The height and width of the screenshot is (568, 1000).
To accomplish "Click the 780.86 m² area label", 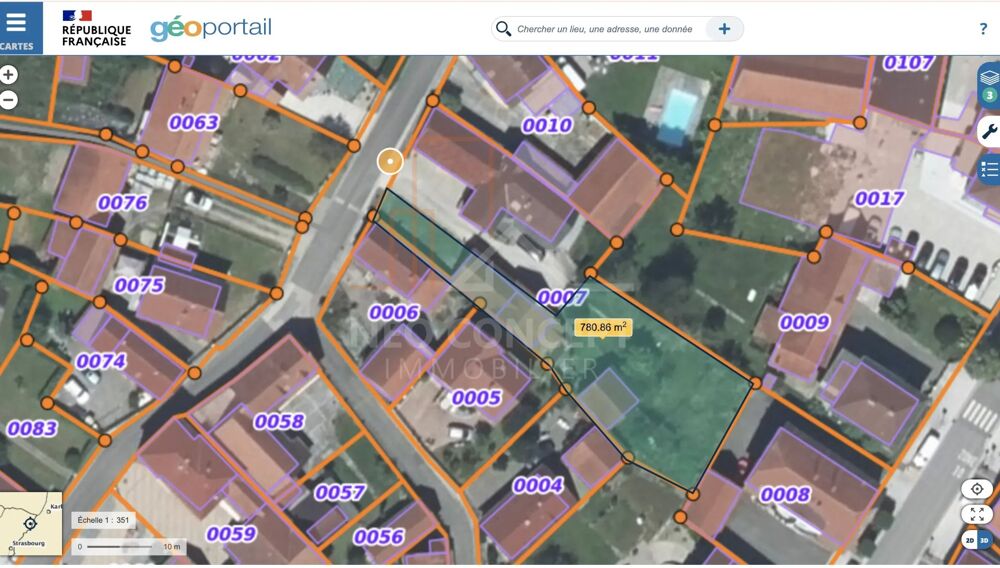I will pyautogui.click(x=603, y=327).
